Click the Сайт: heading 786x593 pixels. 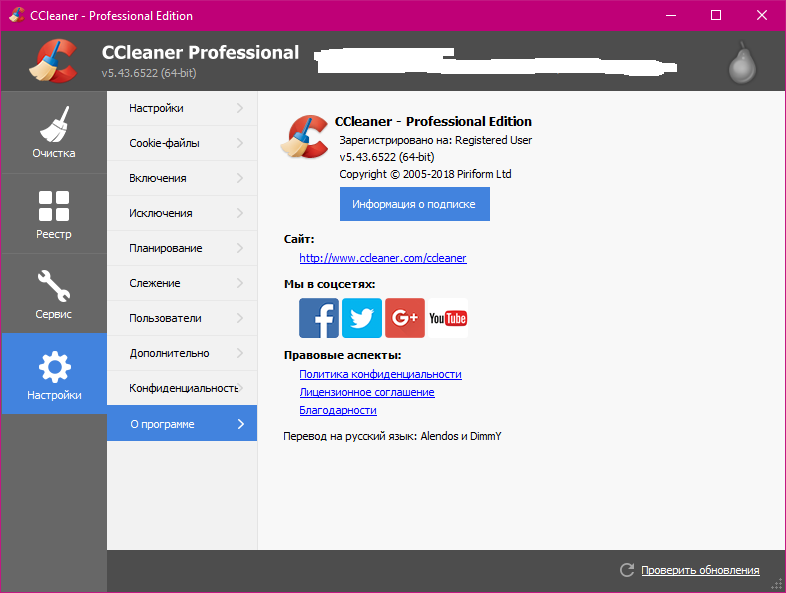click(x=299, y=239)
